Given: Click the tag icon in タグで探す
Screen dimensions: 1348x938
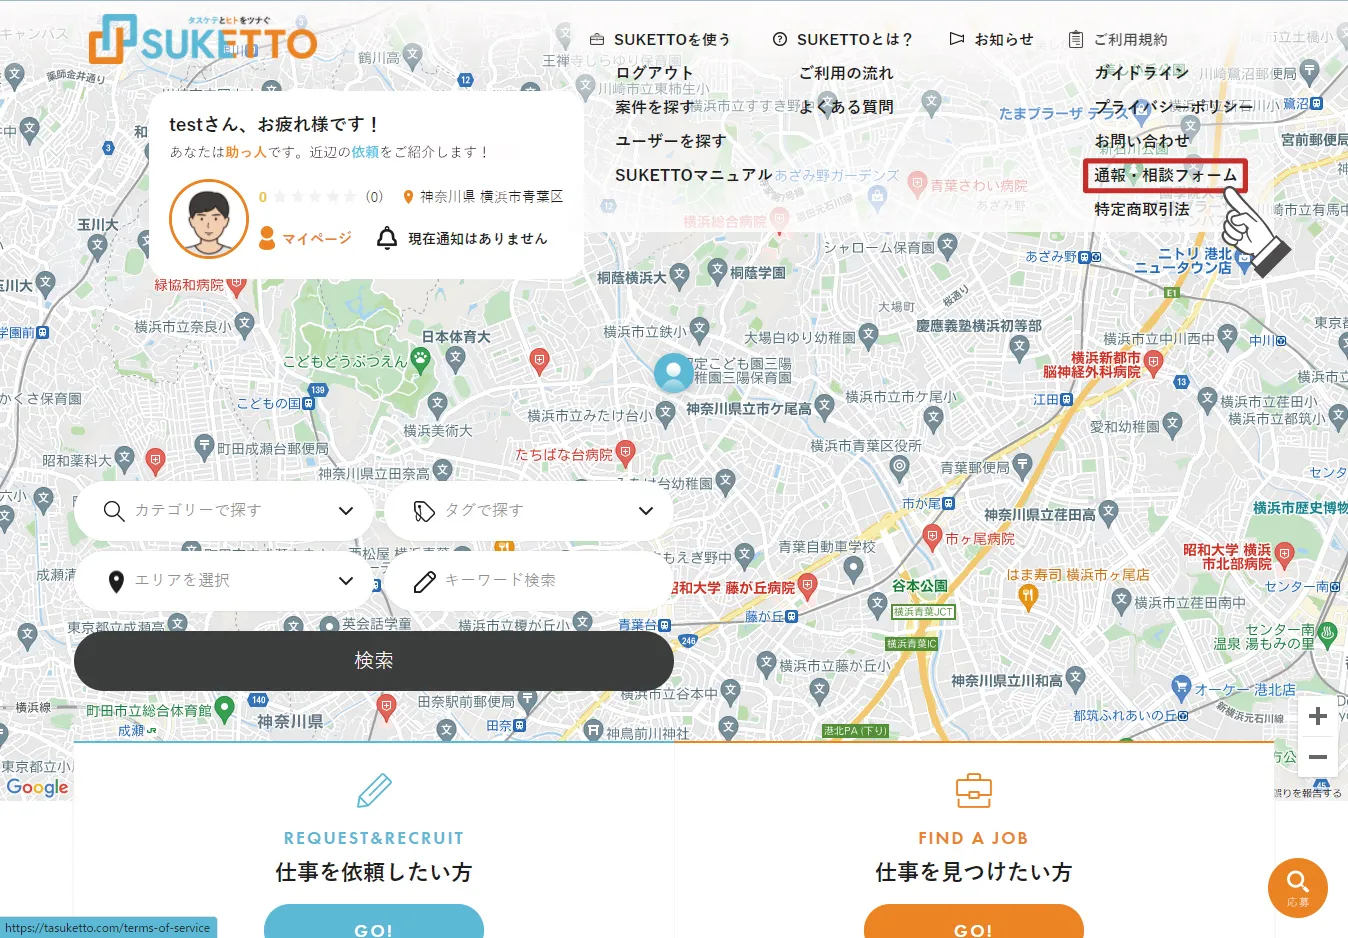Looking at the screenshot, I should click(x=424, y=510).
